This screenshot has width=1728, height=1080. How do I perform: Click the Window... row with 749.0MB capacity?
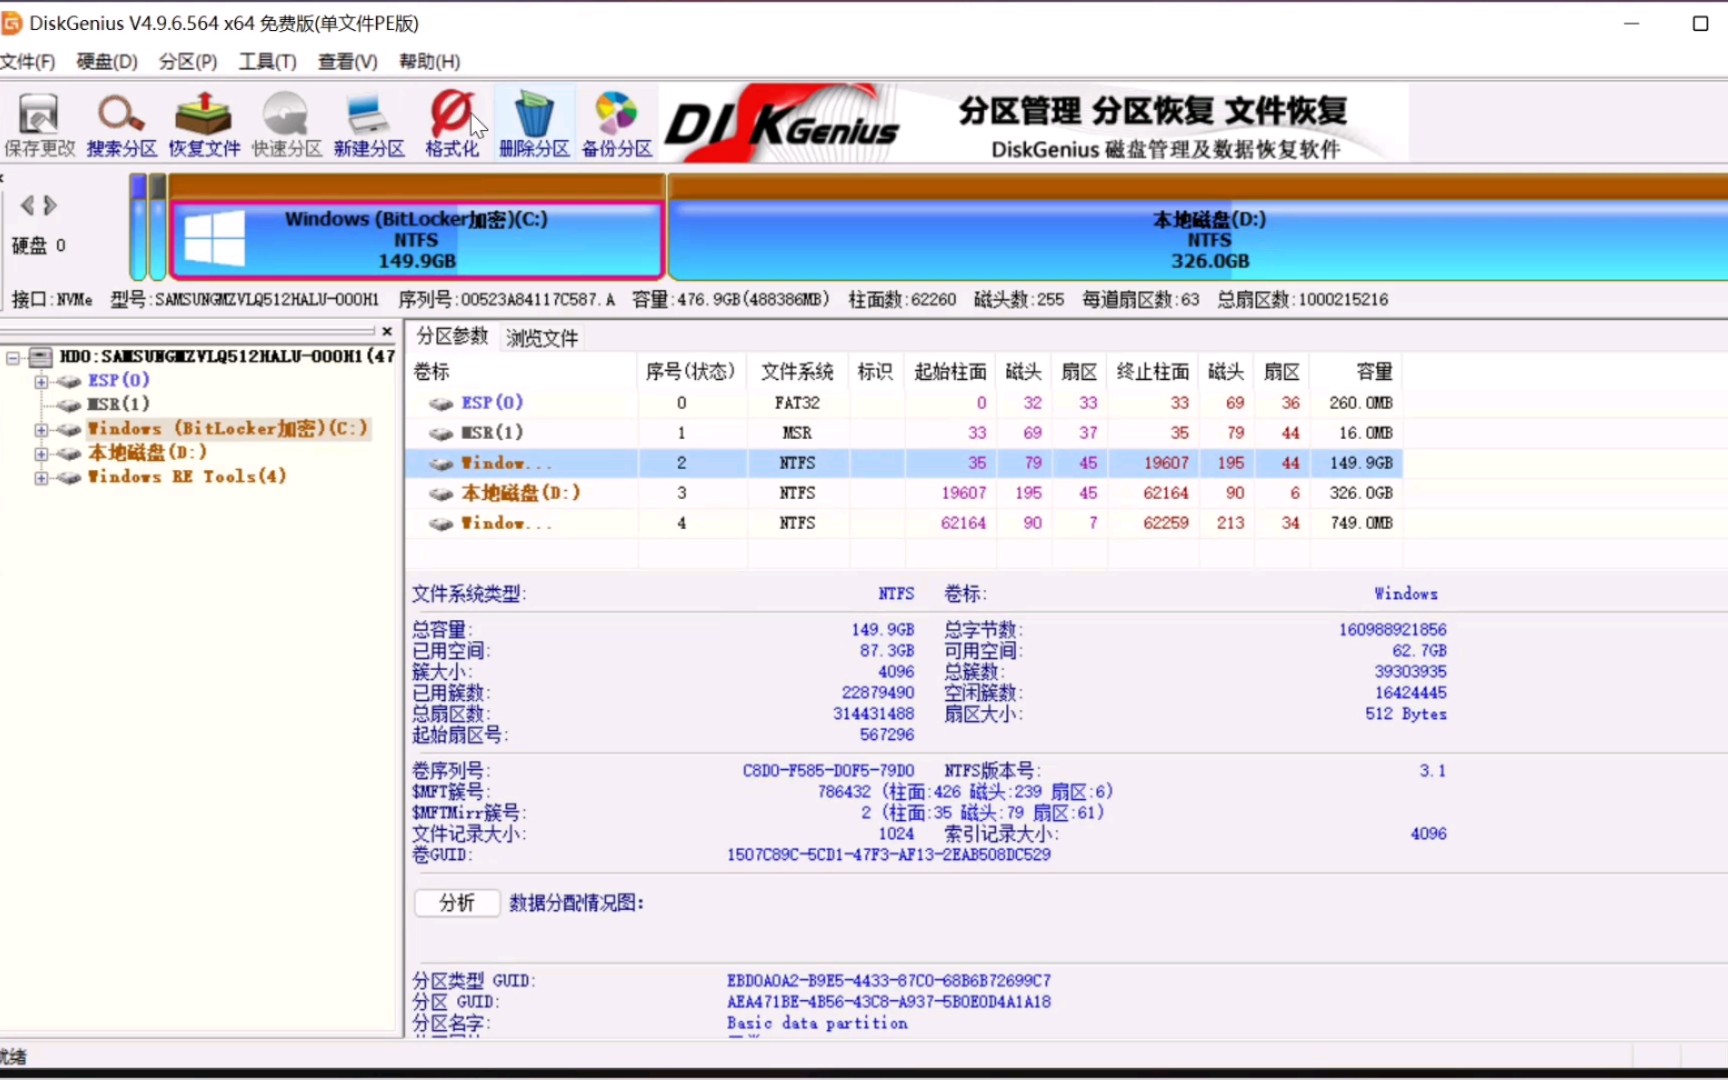point(904,523)
